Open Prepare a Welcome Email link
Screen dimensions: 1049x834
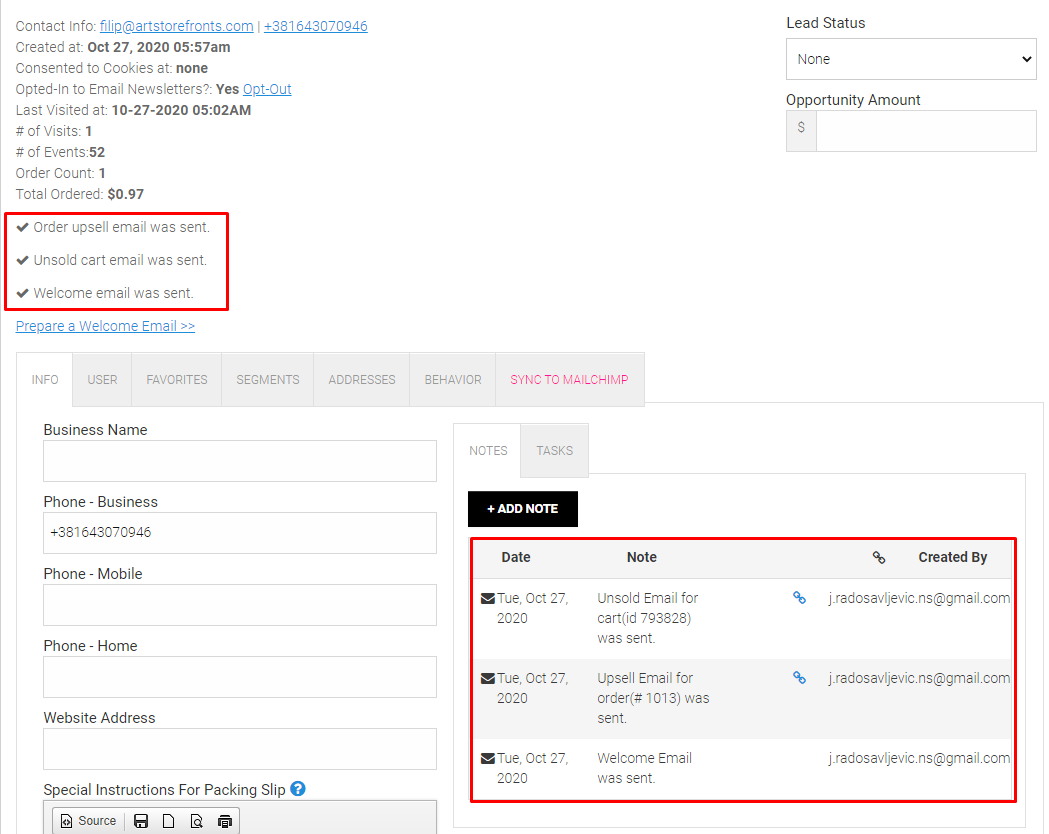(x=105, y=326)
